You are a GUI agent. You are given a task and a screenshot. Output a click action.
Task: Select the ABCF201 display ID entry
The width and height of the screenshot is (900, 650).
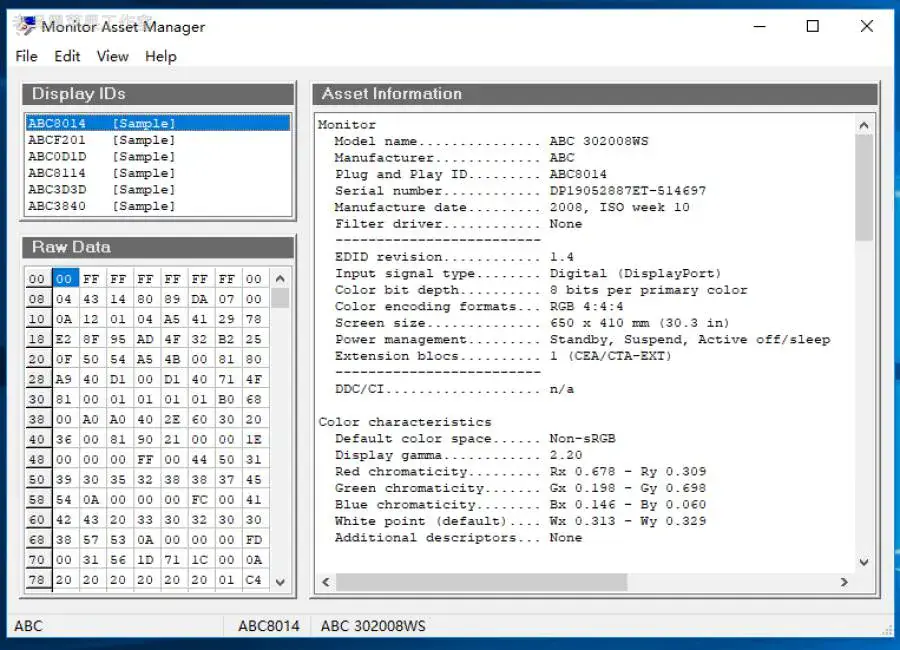click(158, 140)
